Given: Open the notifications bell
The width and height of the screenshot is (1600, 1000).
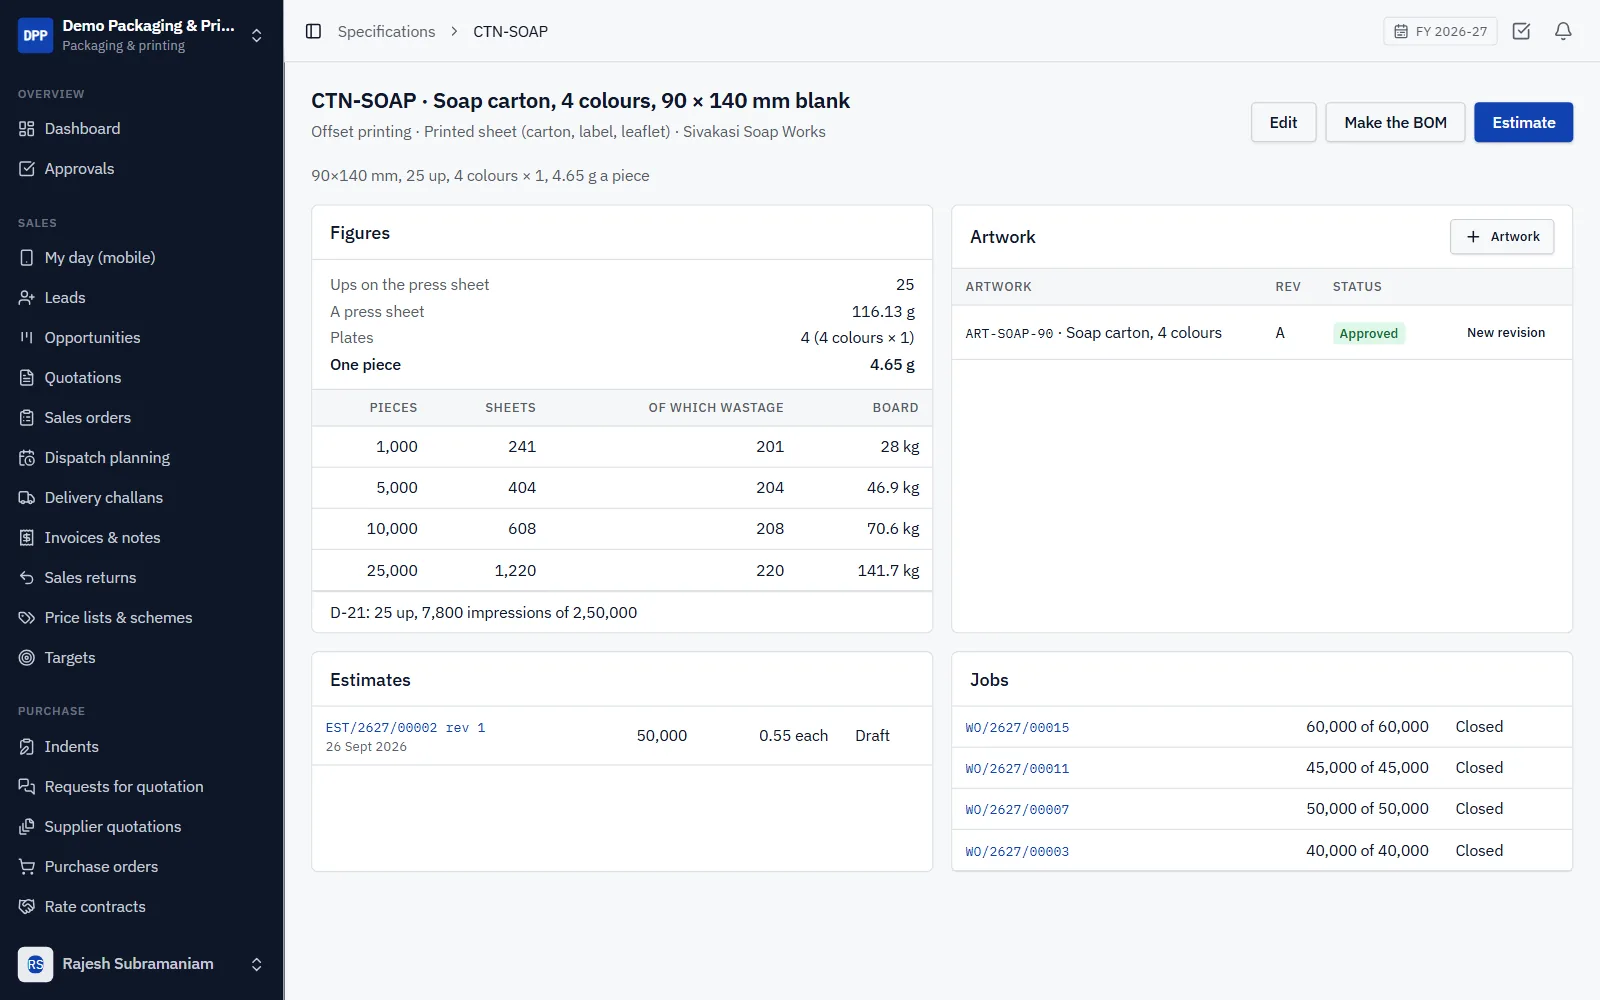Looking at the screenshot, I should pyautogui.click(x=1563, y=31).
